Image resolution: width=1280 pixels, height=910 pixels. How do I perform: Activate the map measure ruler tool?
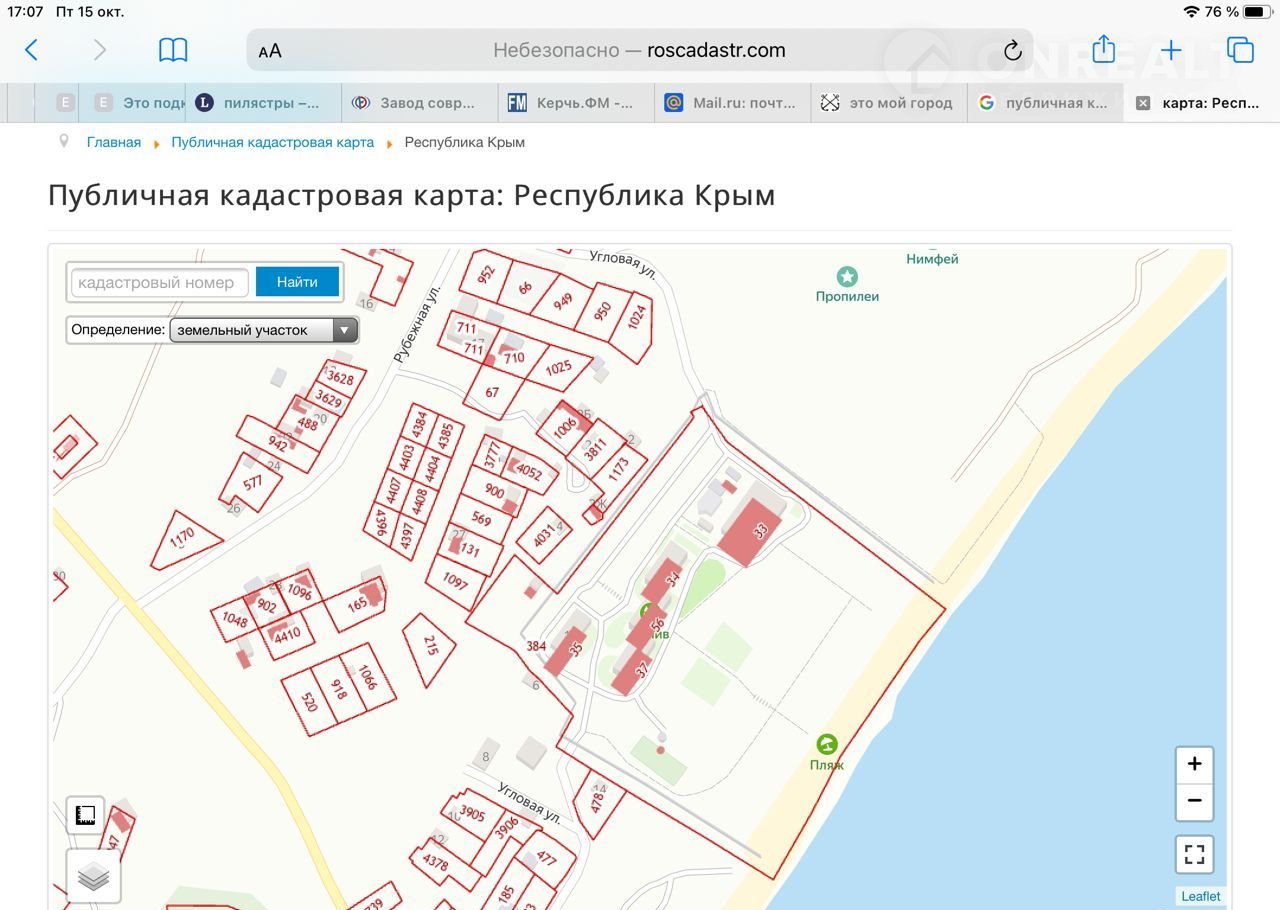pyautogui.click(x=86, y=815)
